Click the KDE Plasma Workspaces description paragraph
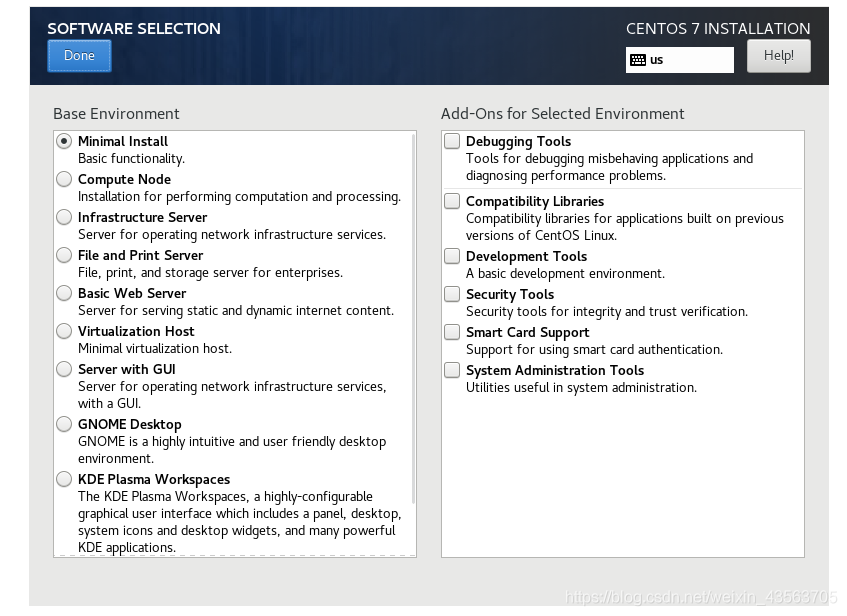The width and height of the screenshot is (847, 616). pos(239,522)
